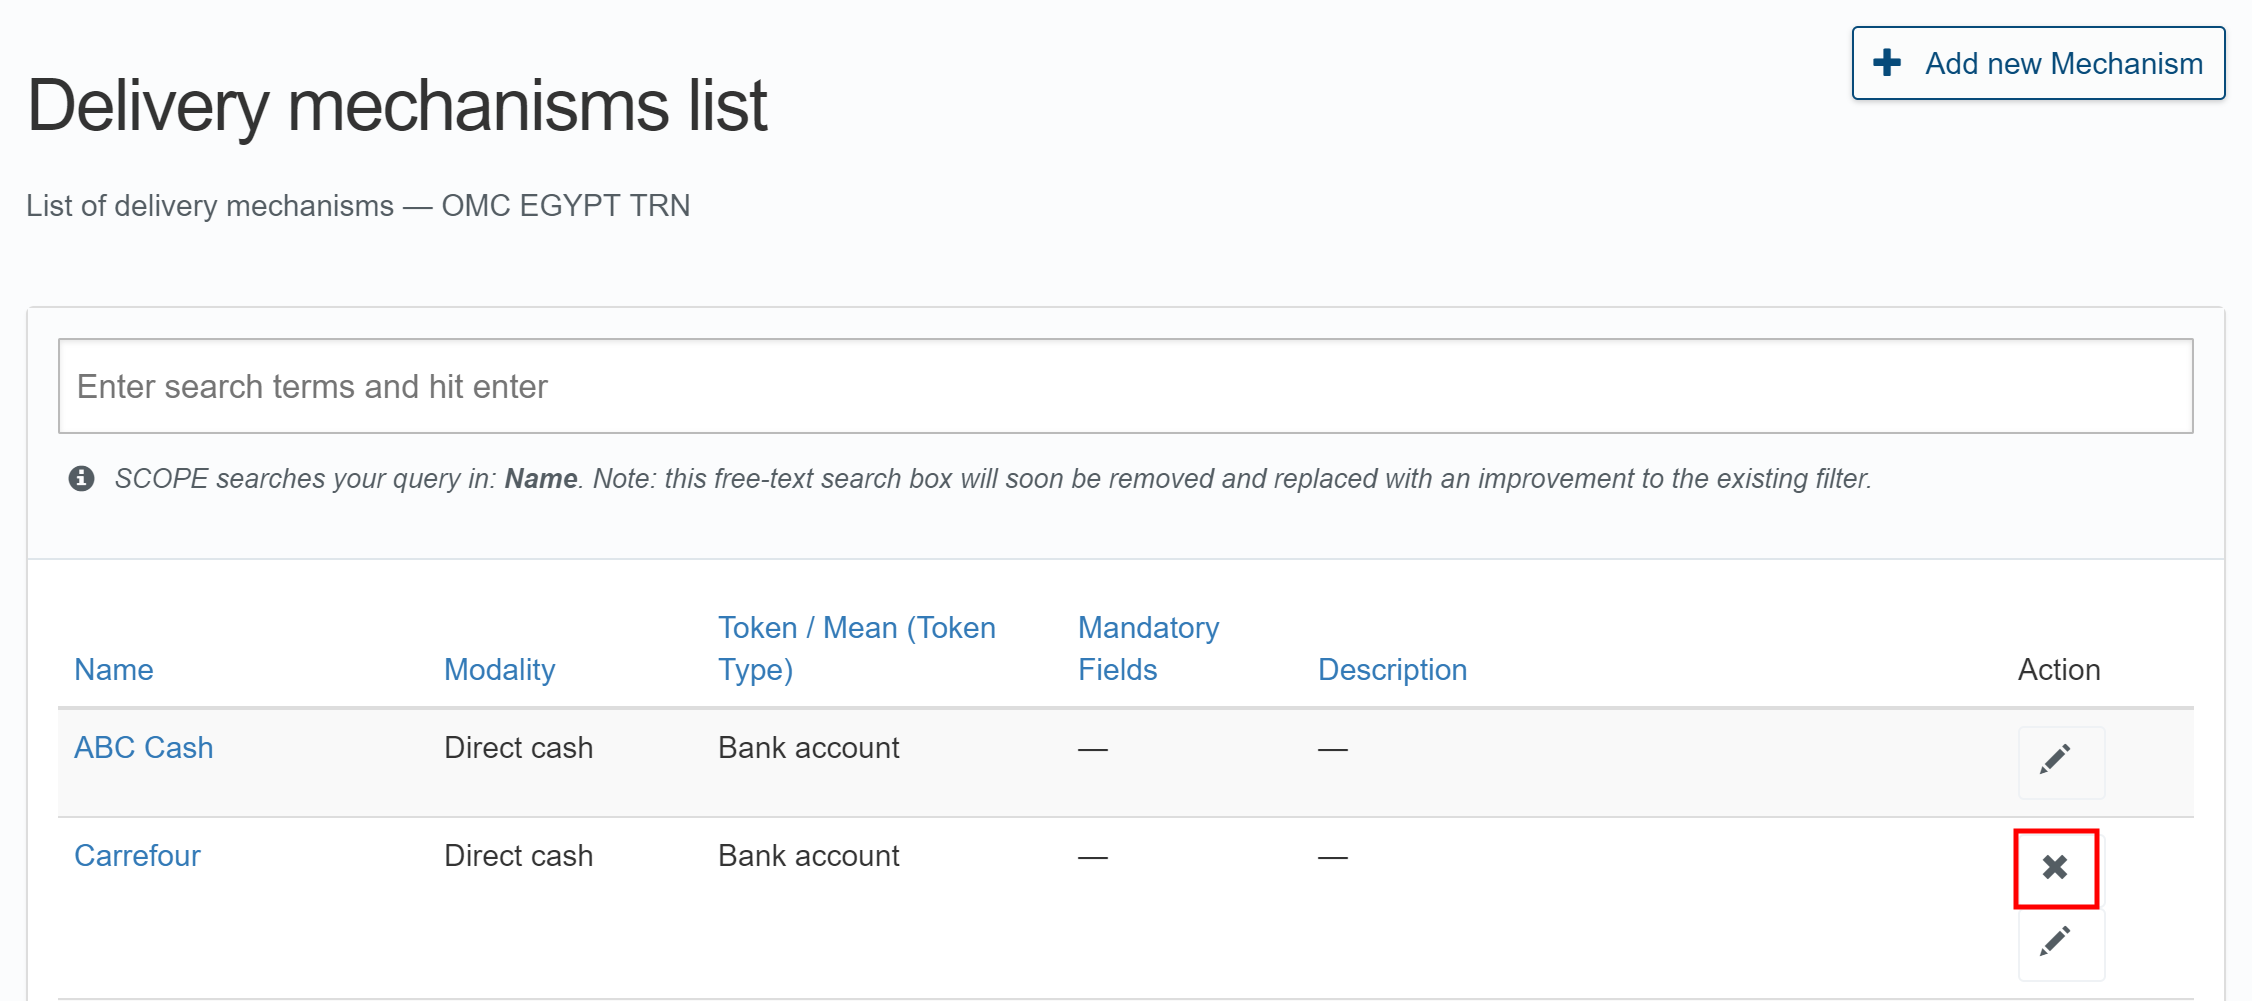Sort by Token / Mean (Token Type) header
Viewport: 2252px width, 1001px height.
[856, 648]
